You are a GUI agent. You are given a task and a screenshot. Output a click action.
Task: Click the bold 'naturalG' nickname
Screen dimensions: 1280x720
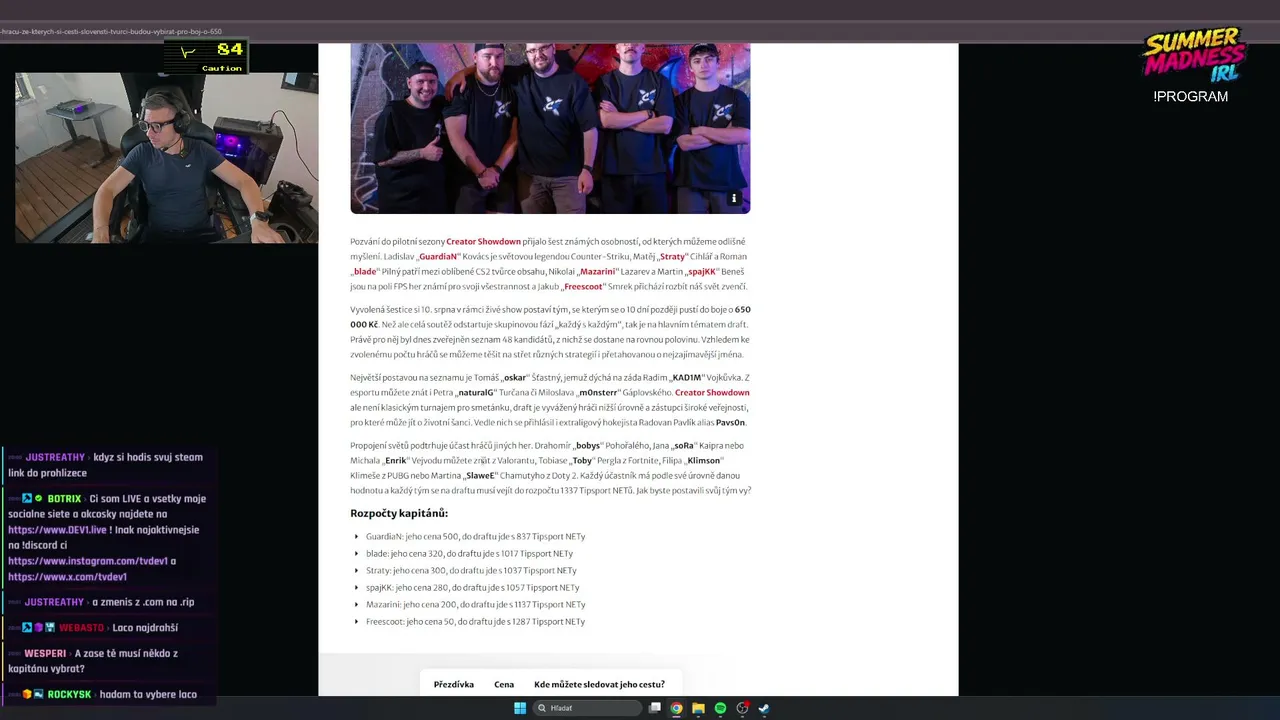tap(476, 392)
